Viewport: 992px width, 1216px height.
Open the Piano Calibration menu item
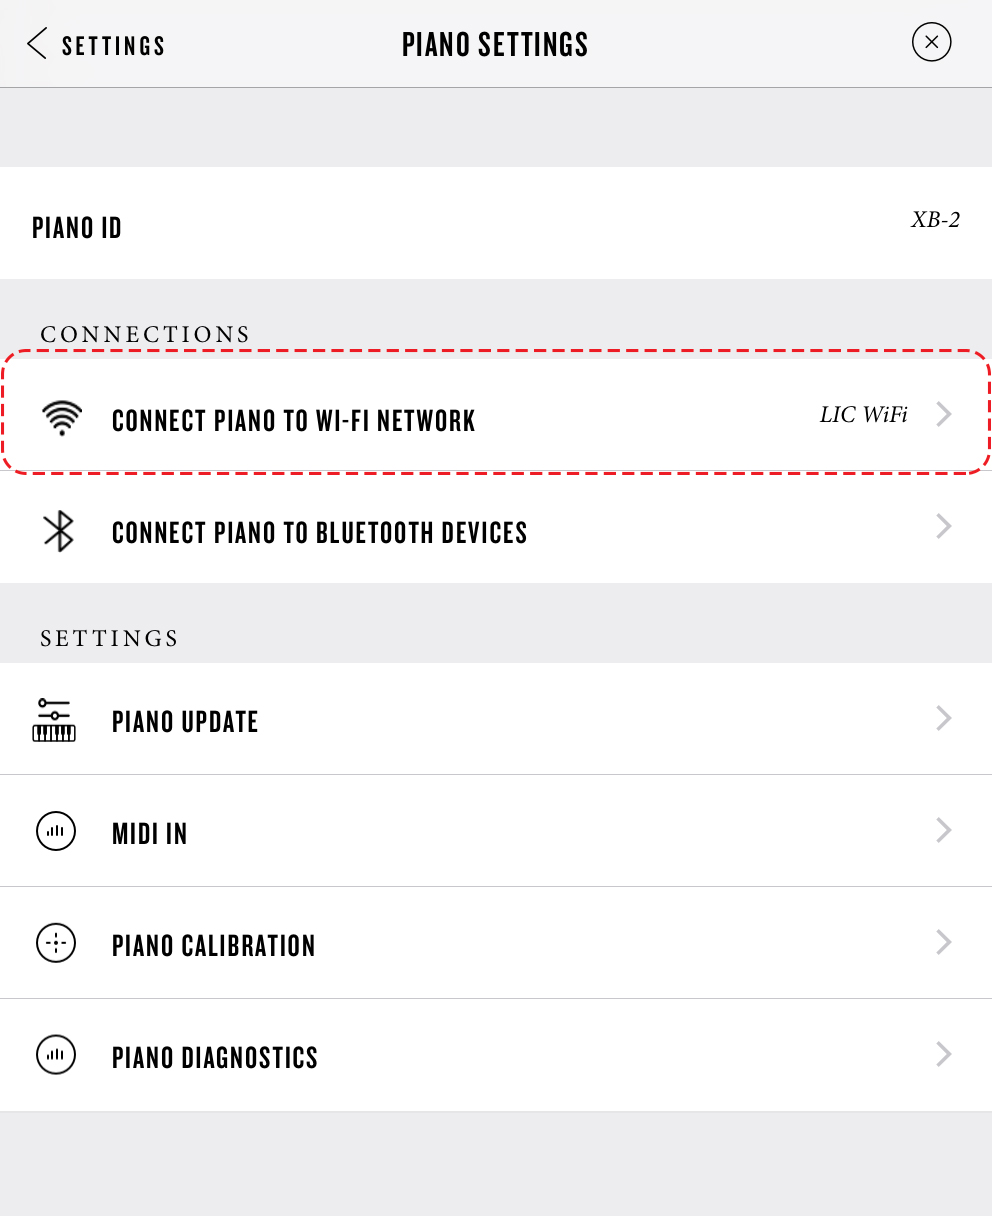[213, 946]
